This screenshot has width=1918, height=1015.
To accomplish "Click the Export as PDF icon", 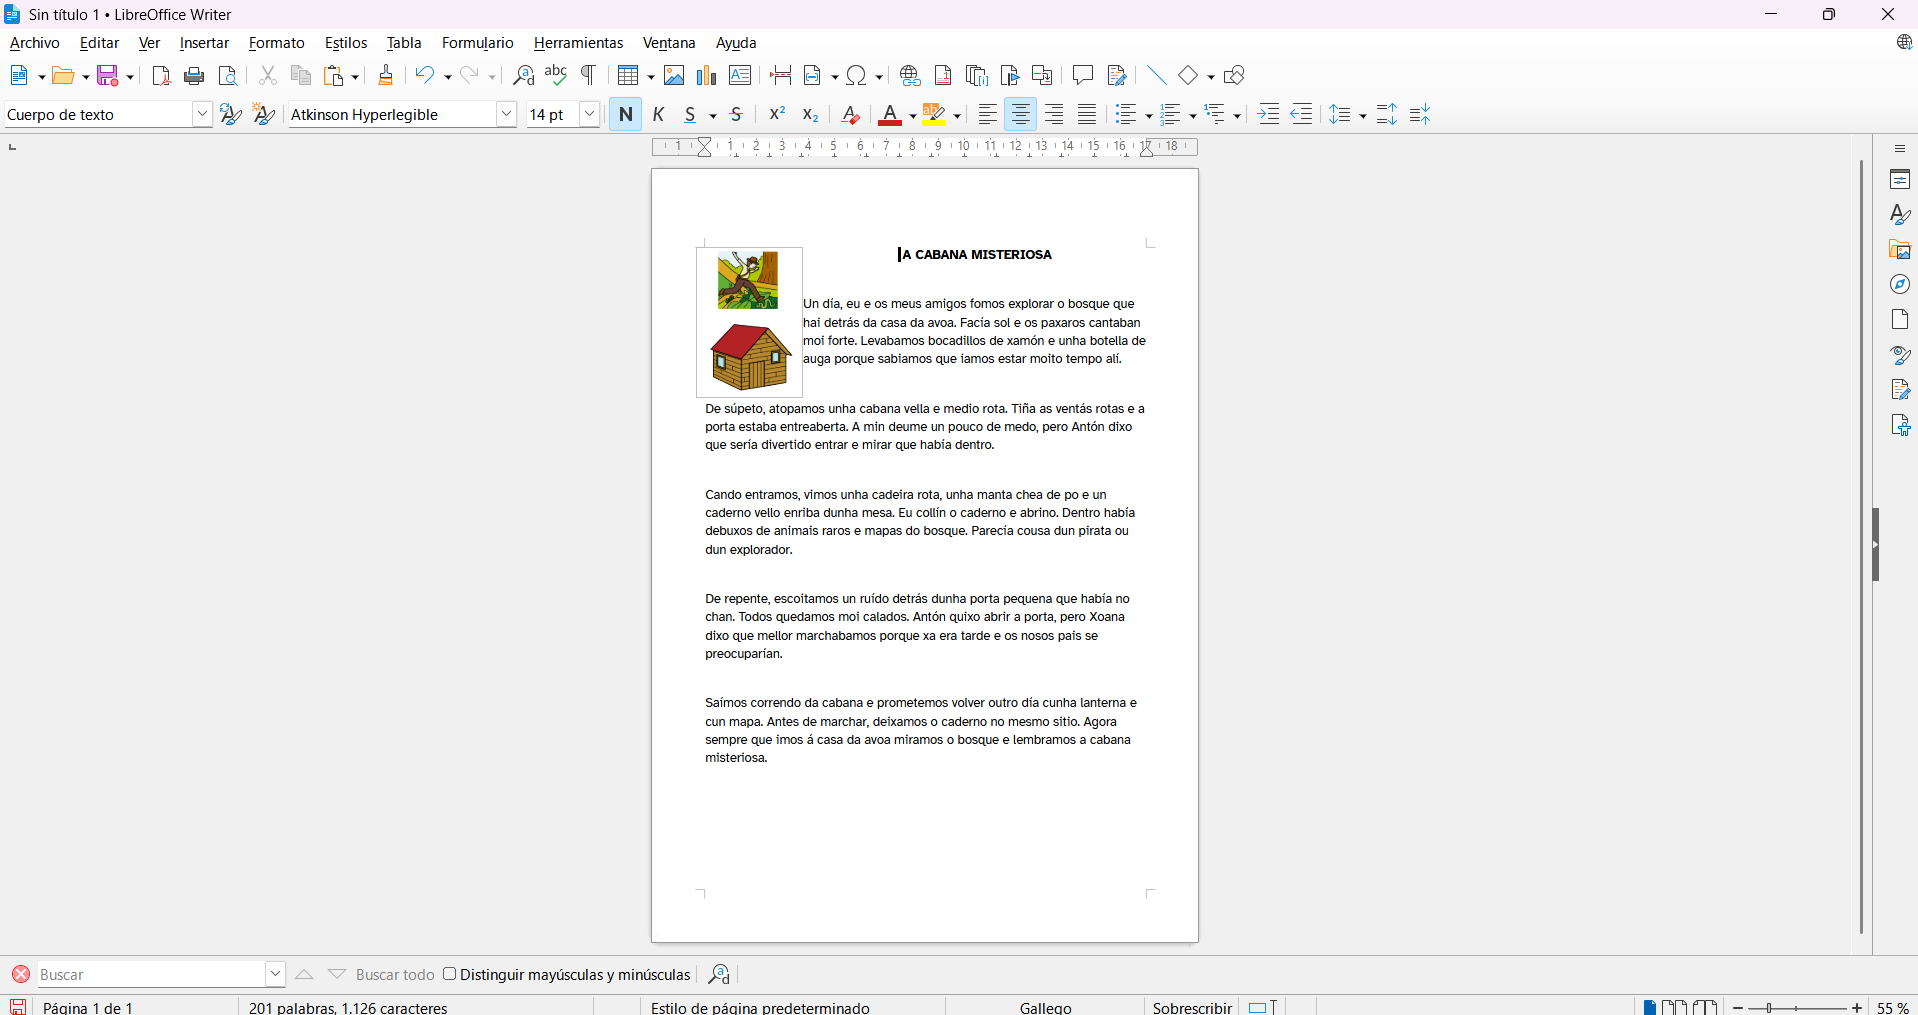I will (161, 76).
